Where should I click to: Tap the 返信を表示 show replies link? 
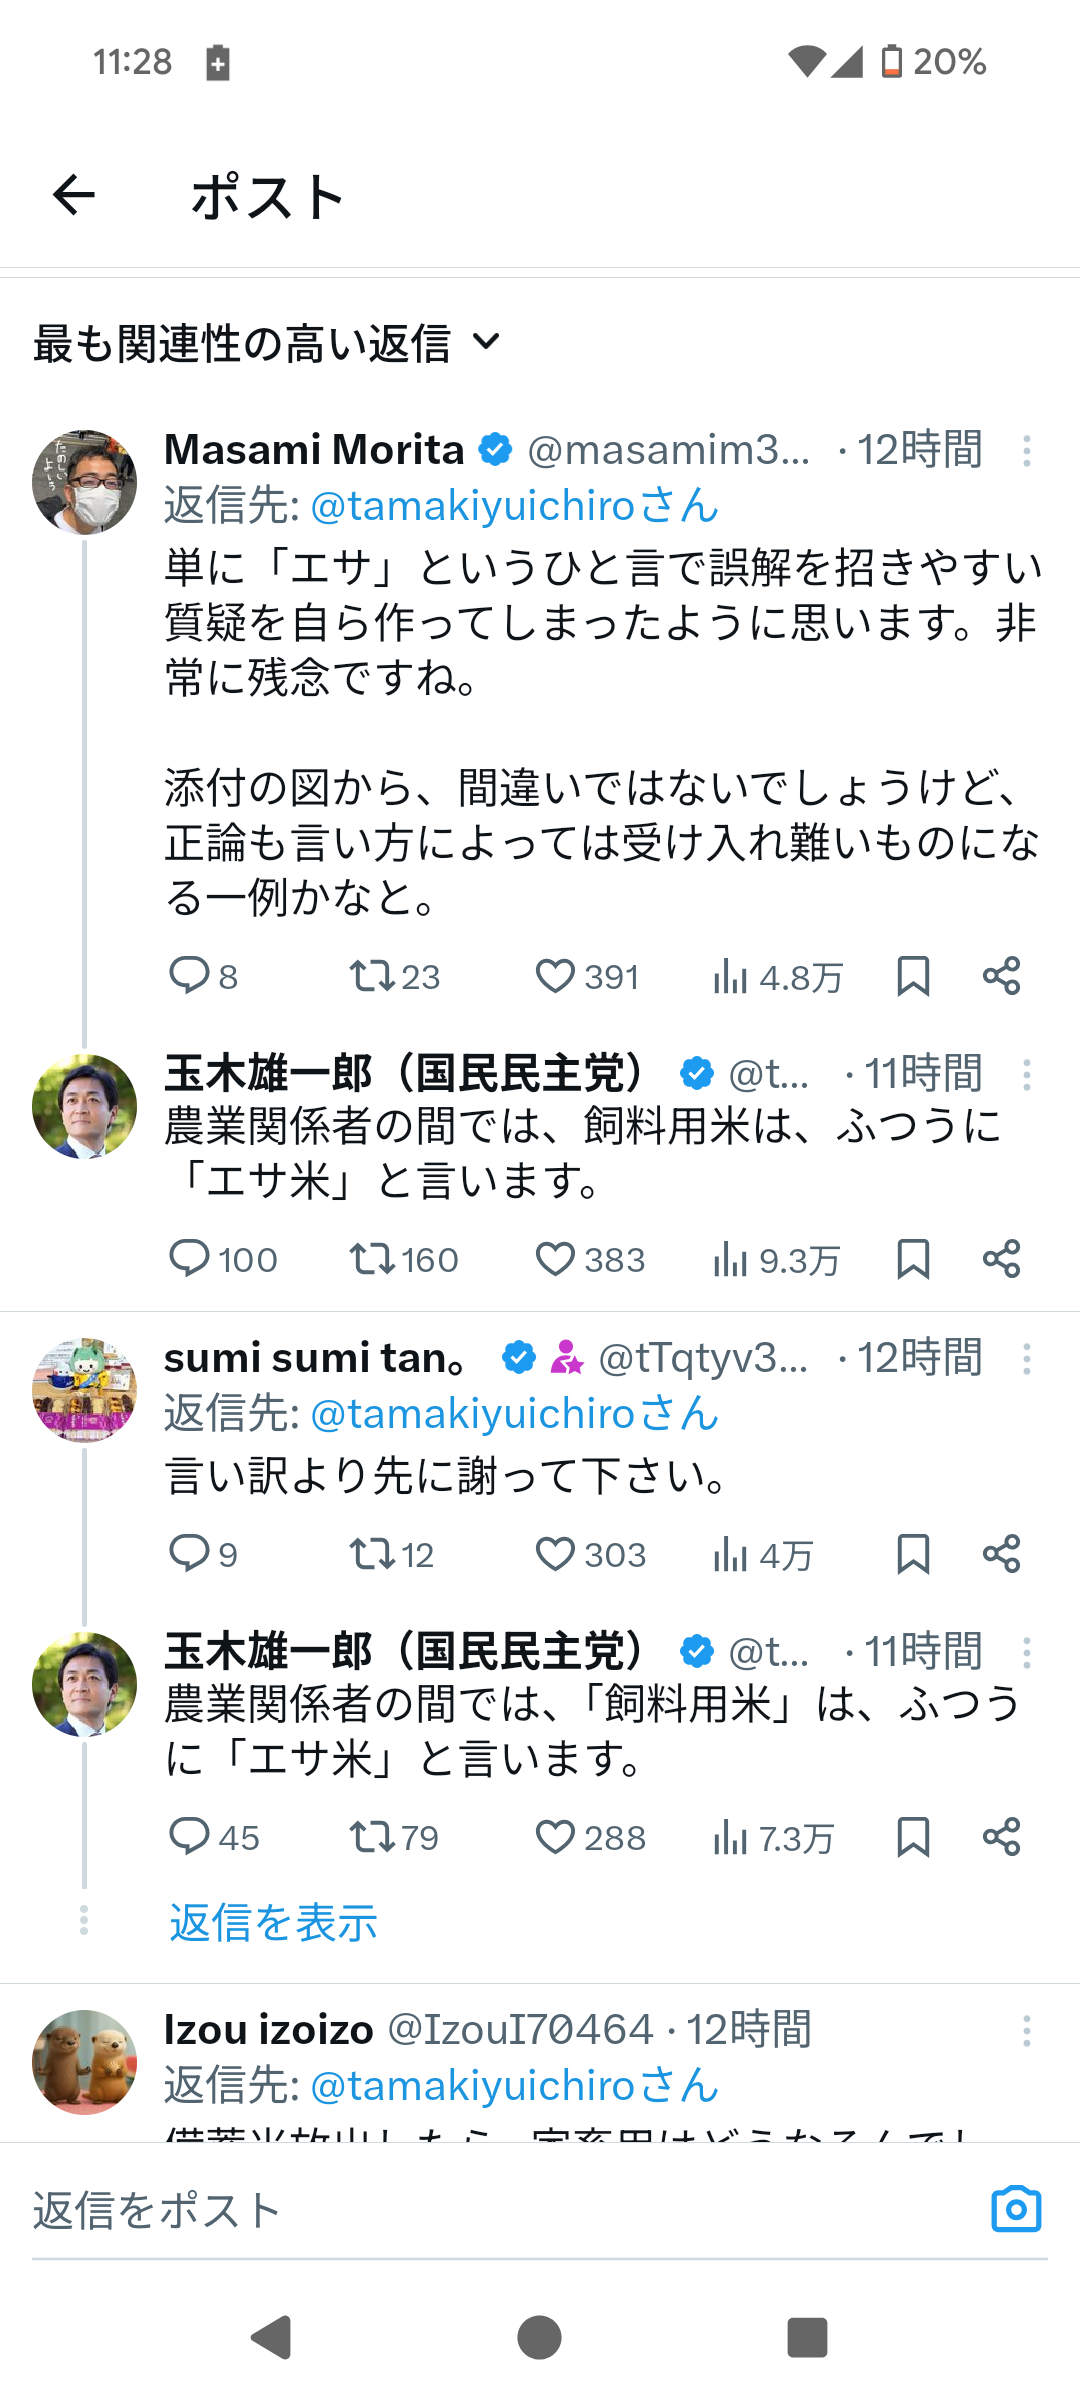point(273,1922)
